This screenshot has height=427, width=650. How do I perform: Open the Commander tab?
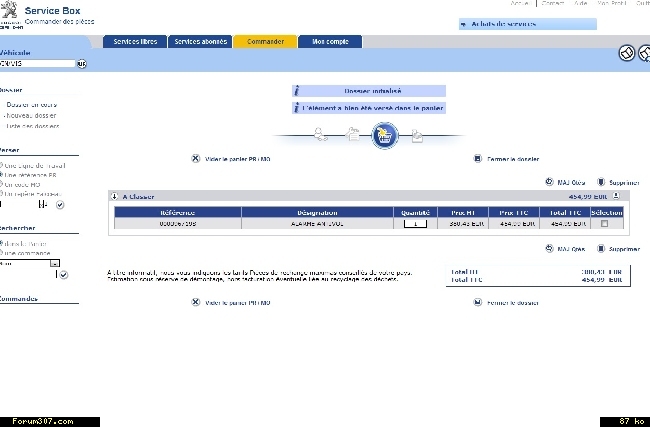(x=265, y=41)
